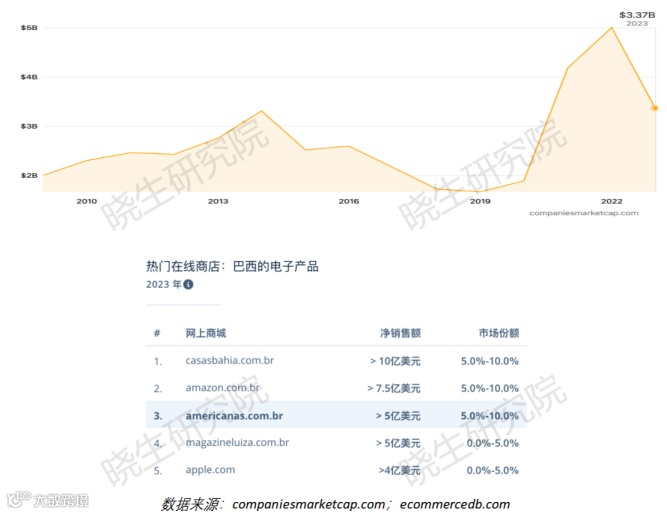The width and height of the screenshot is (667, 514).
Task: Click the 2019 x-axis label
Action: click(x=480, y=201)
